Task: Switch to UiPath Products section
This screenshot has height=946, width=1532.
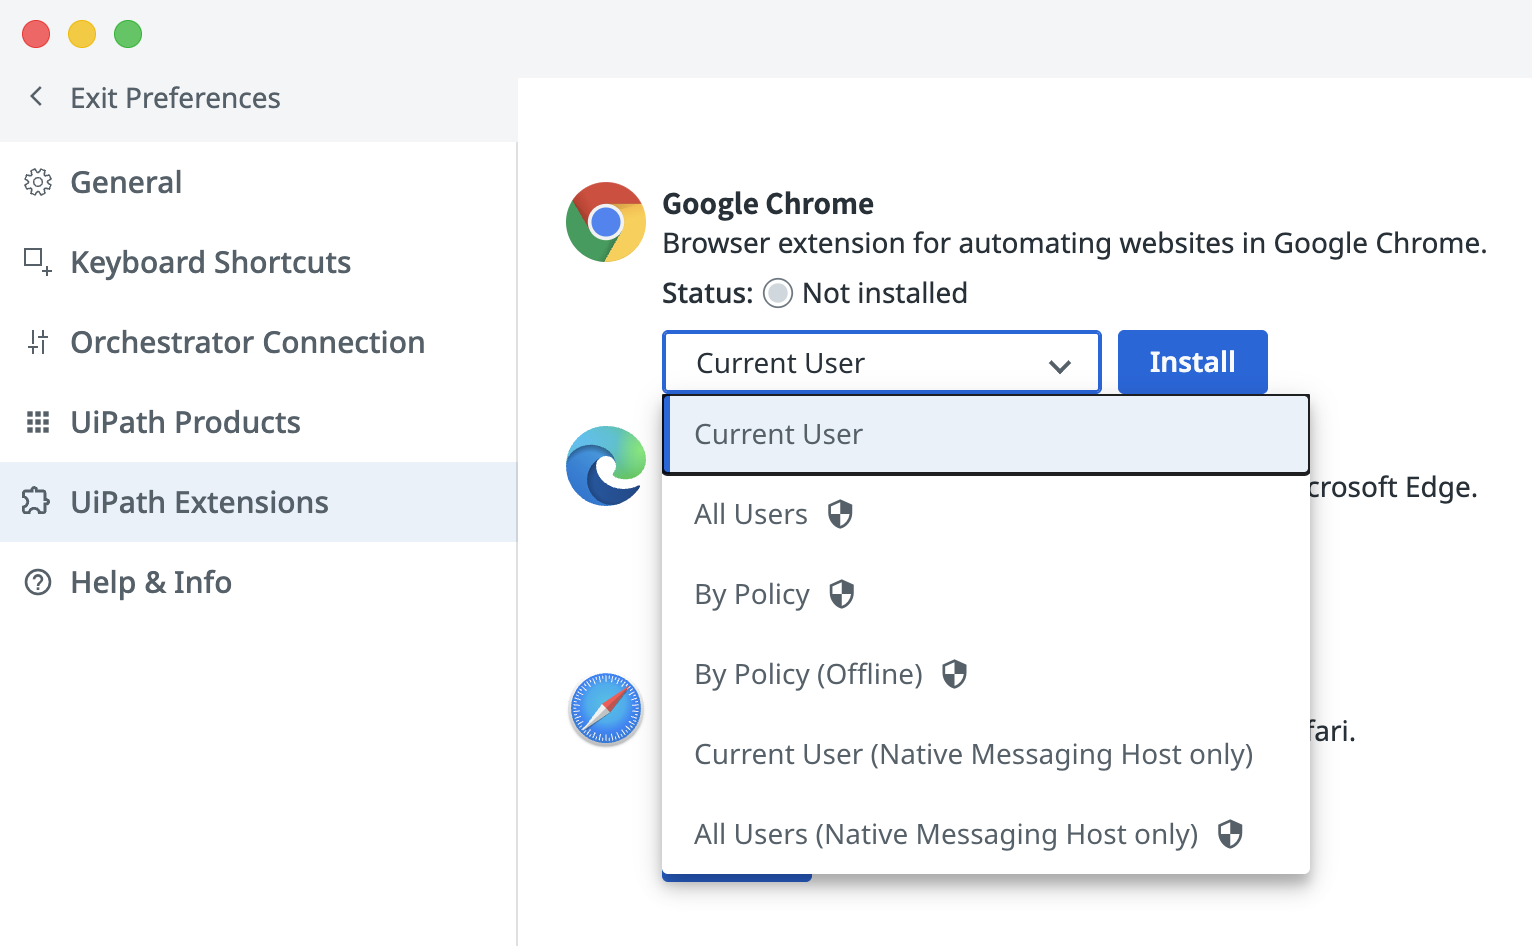Action: [258, 422]
